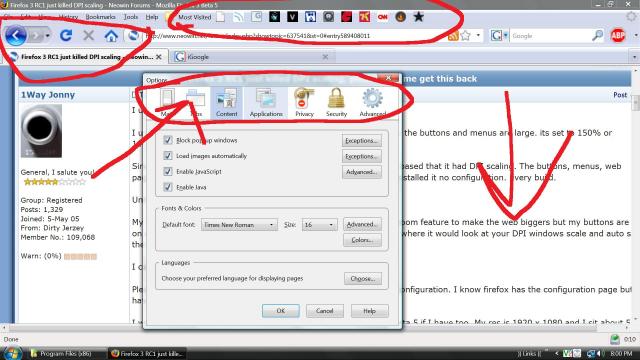Stop loading with the X icon
Viewport: 640px width, 360px height.
[x=88, y=36]
